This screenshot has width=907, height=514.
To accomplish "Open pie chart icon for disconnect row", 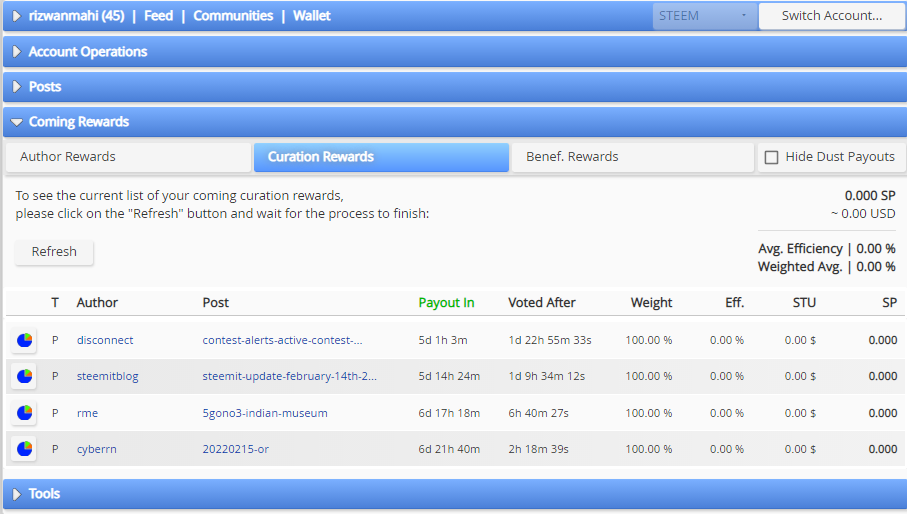I will point(24,340).
